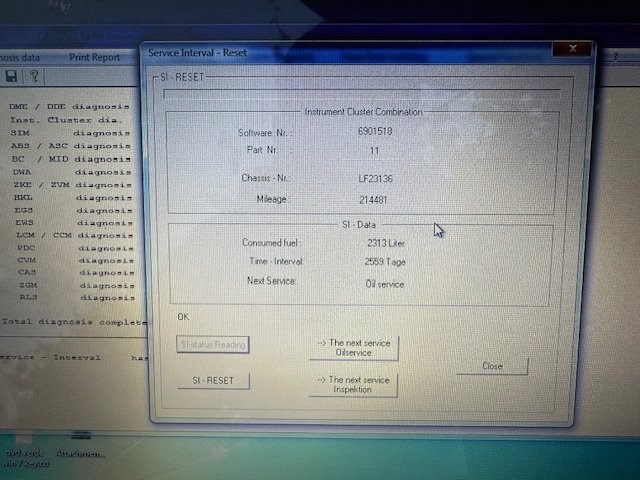Screen dimensions: 640x480
Task: Set next service to Oilservice
Action: click(353, 348)
